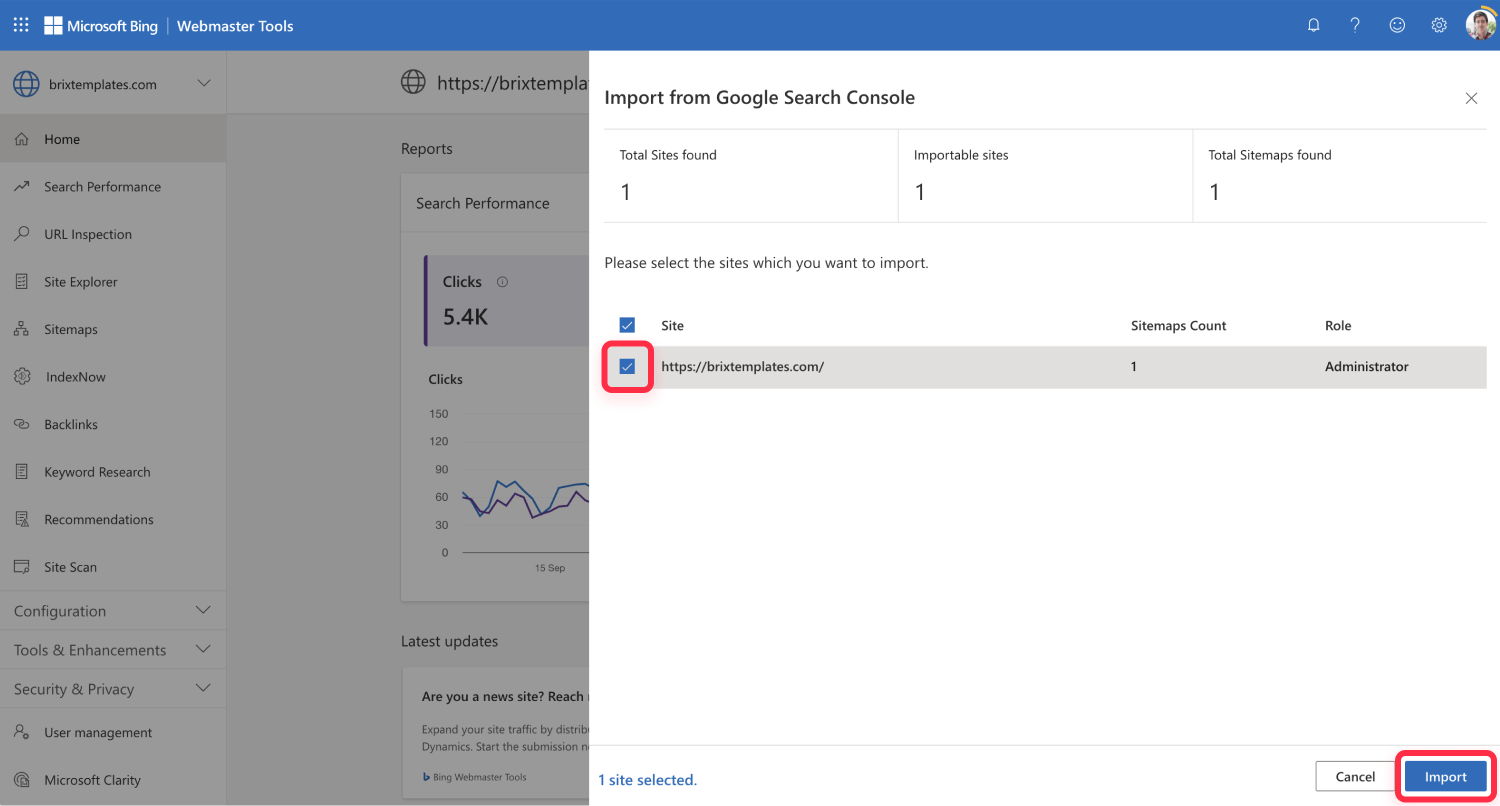Image resolution: width=1500 pixels, height=806 pixels.
Task: Click the https://brixtemplates.com/ site cell
Action: tap(742, 367)
